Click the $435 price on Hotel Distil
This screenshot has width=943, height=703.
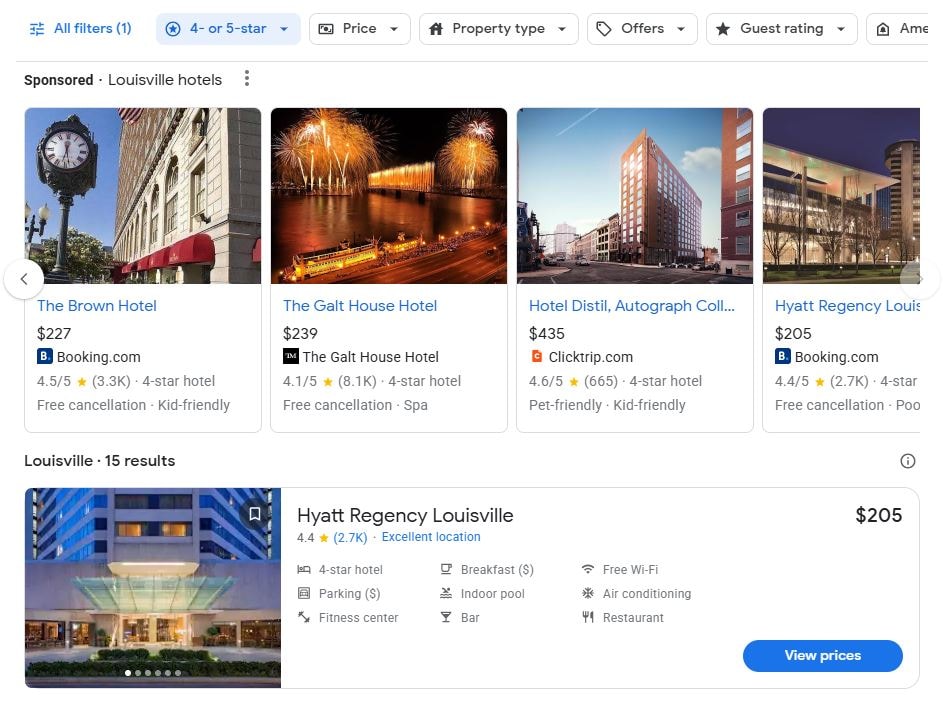[x=547, y=333]
